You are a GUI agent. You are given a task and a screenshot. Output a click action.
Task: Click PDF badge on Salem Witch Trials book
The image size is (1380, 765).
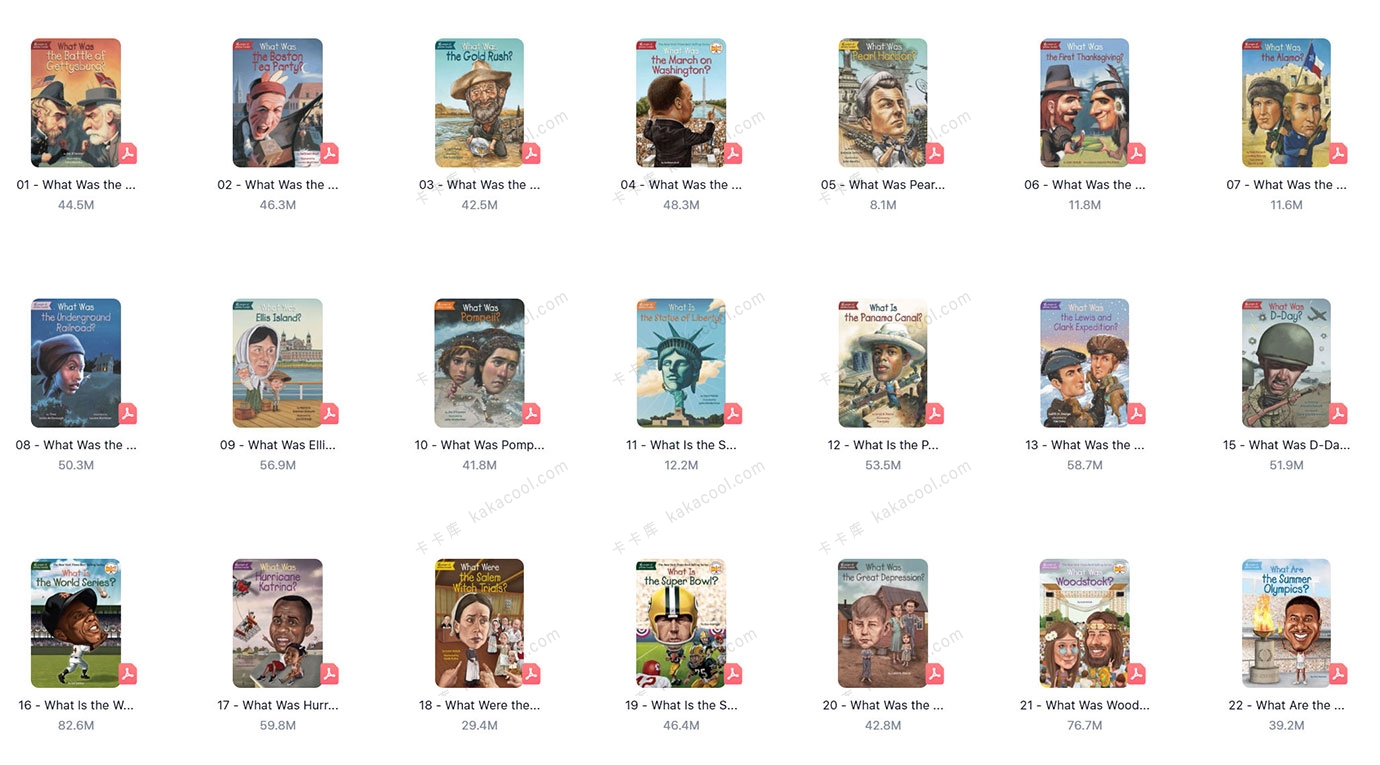click(531, 673)
